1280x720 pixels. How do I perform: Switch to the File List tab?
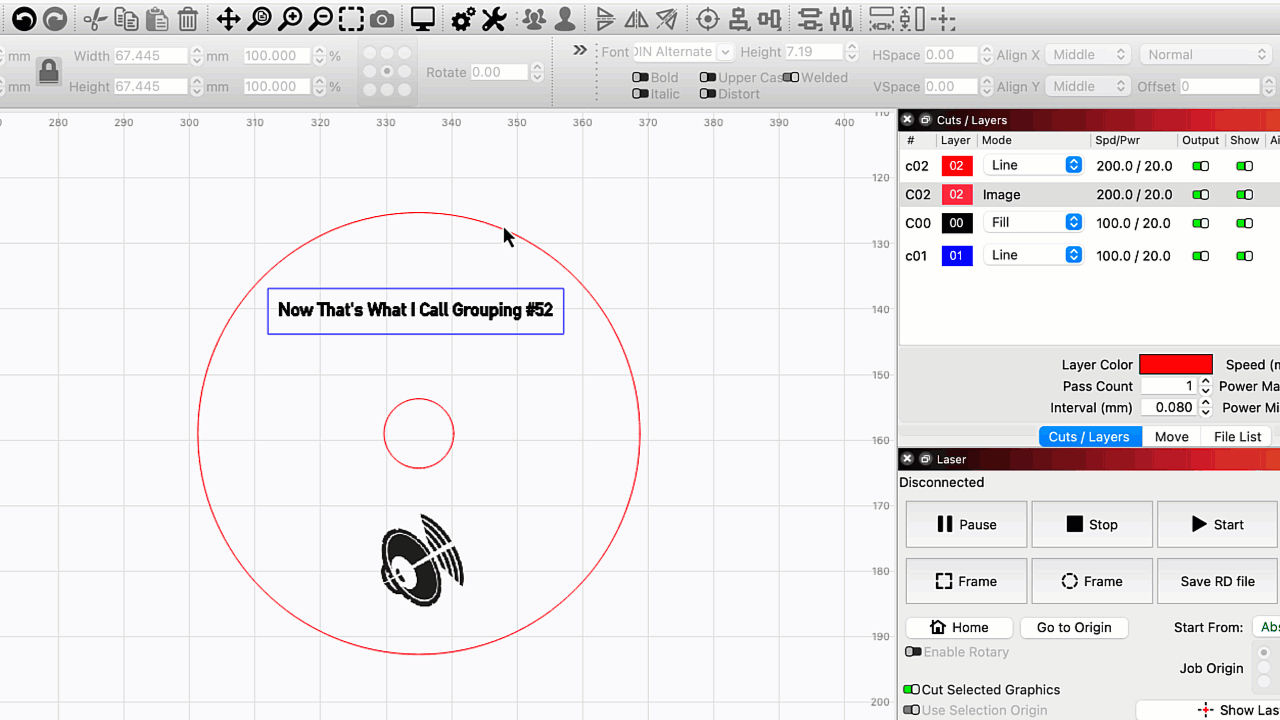pos(1237,436)
